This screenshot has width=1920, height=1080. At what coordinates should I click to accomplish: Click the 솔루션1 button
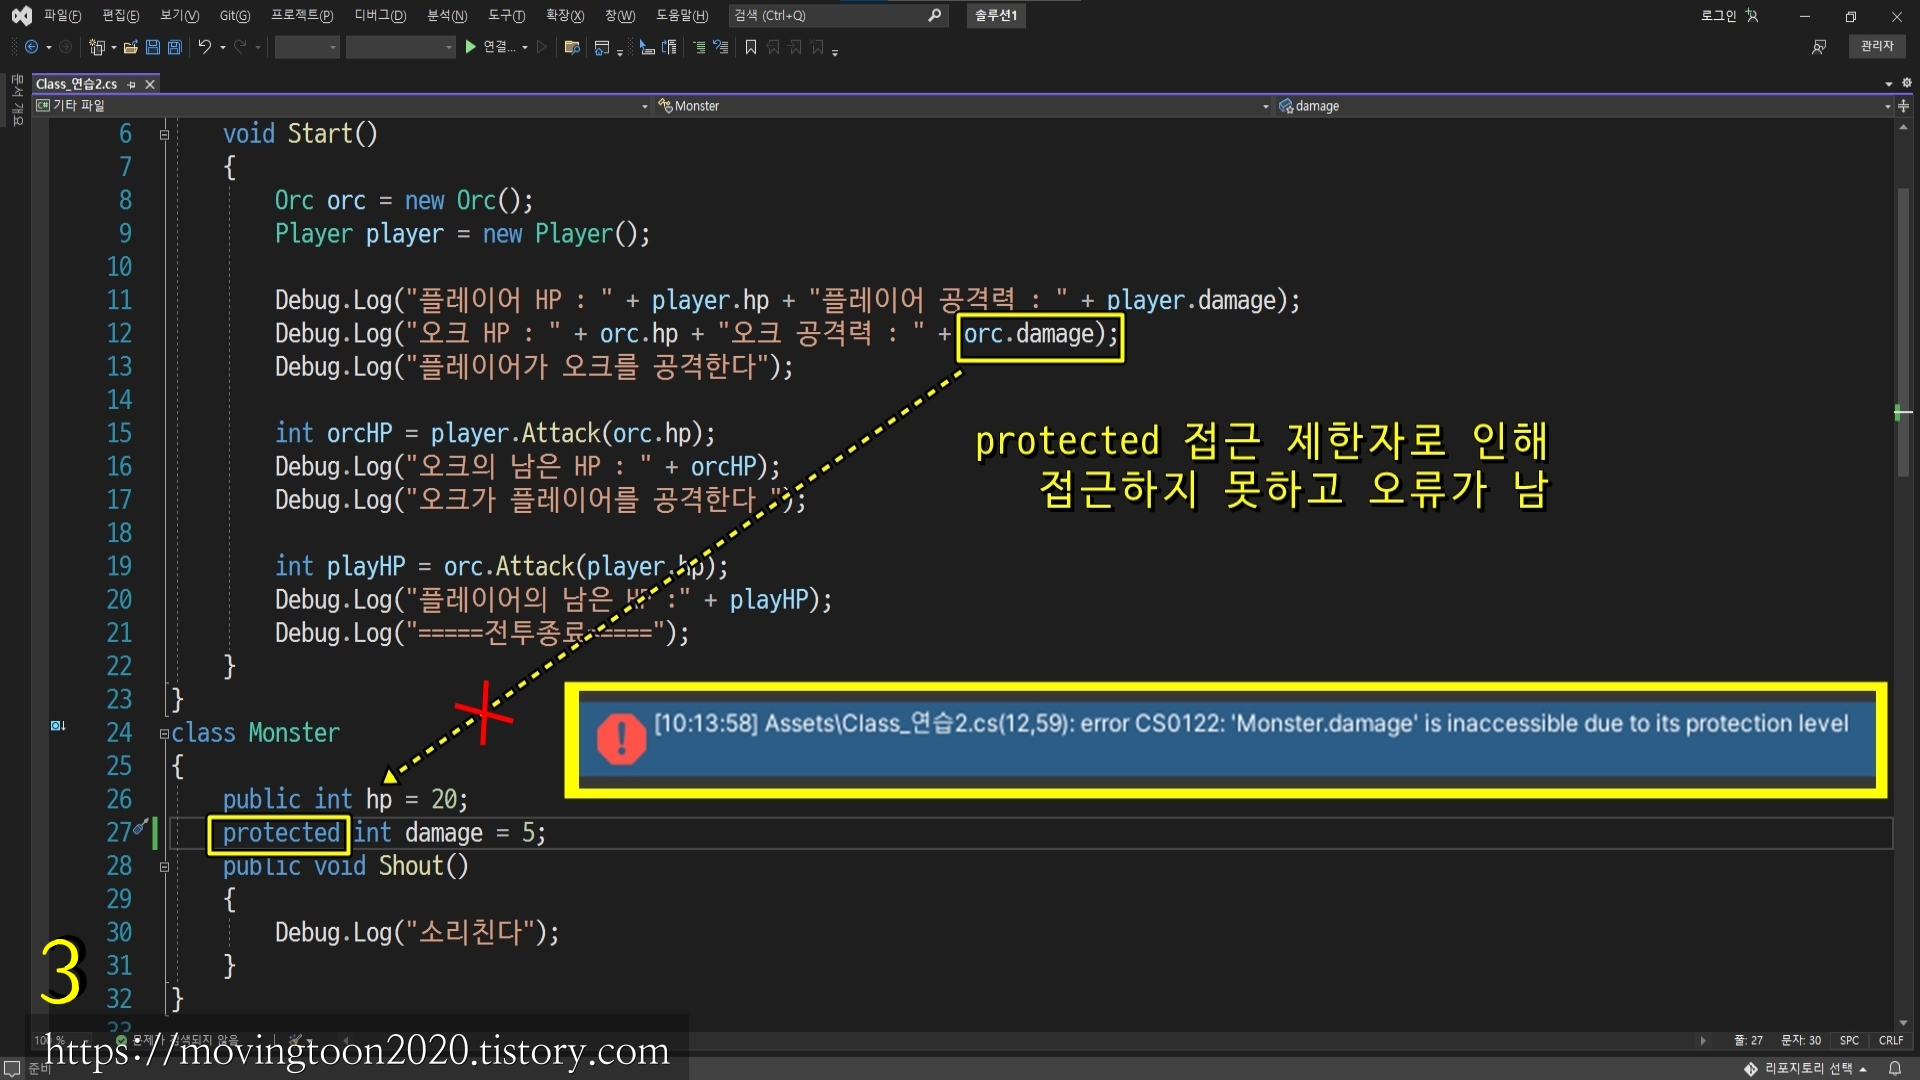(x=996, y=15)
